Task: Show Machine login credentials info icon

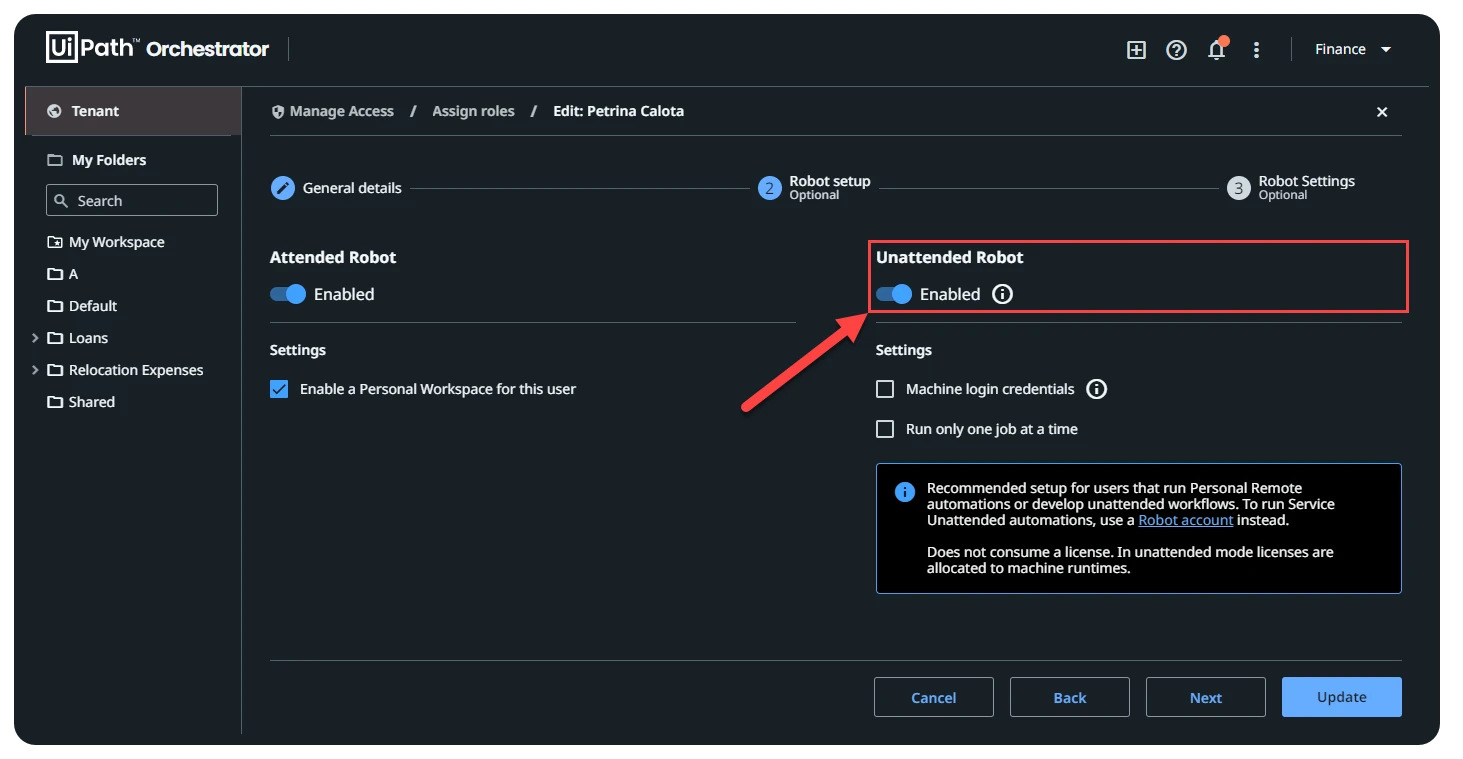Action: point(1097,389)
